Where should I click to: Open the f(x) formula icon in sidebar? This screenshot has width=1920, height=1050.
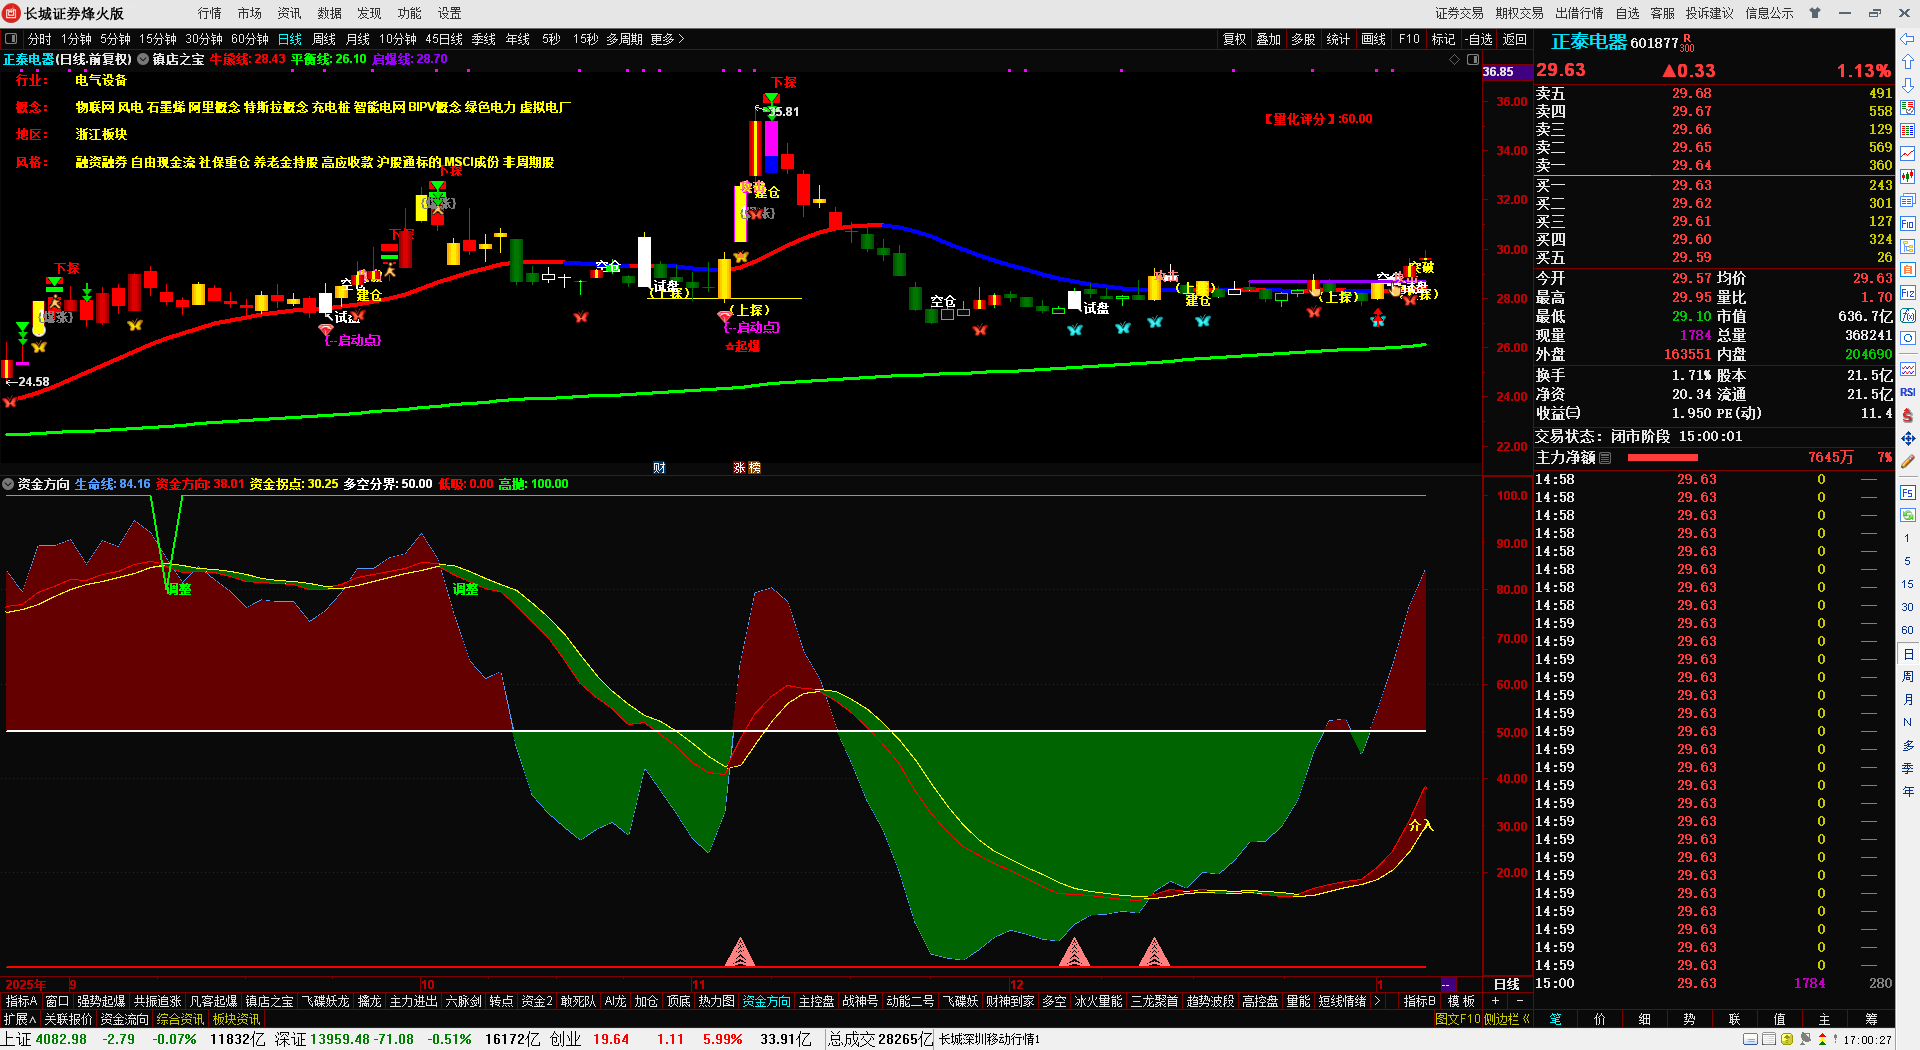(1908, 315)
